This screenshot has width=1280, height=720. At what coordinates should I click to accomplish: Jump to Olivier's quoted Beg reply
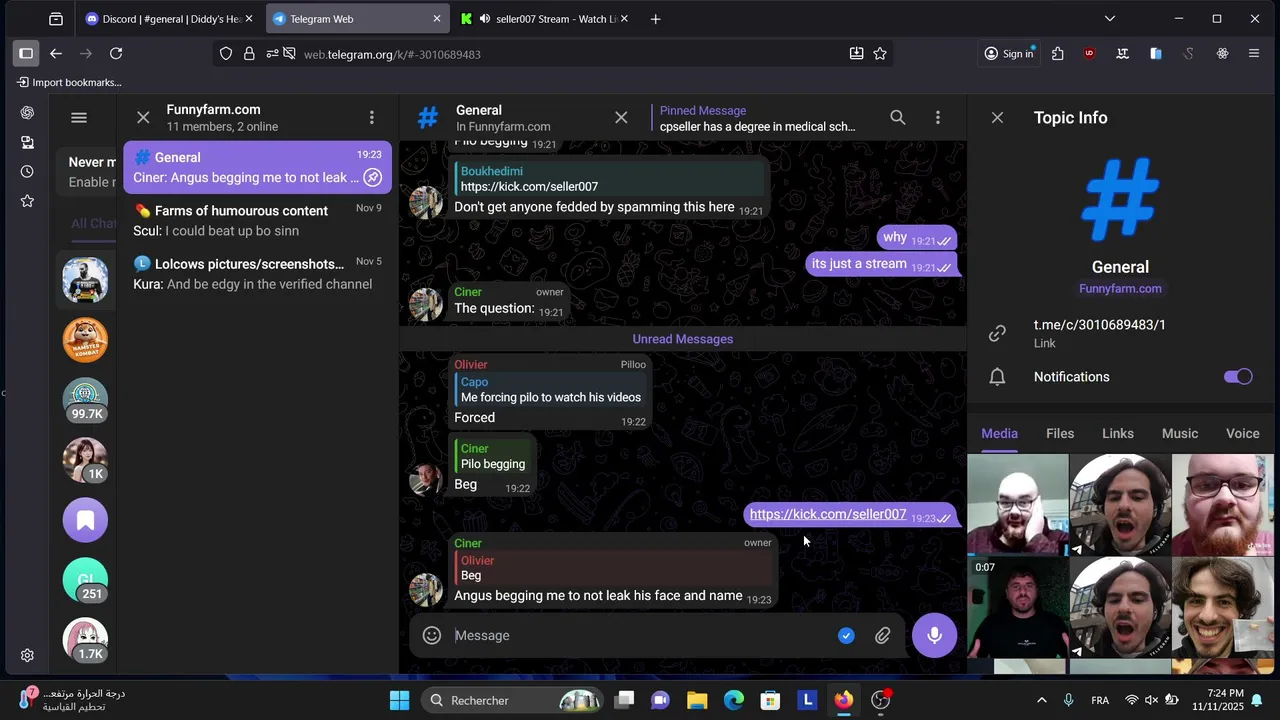(x=615, y=568)
